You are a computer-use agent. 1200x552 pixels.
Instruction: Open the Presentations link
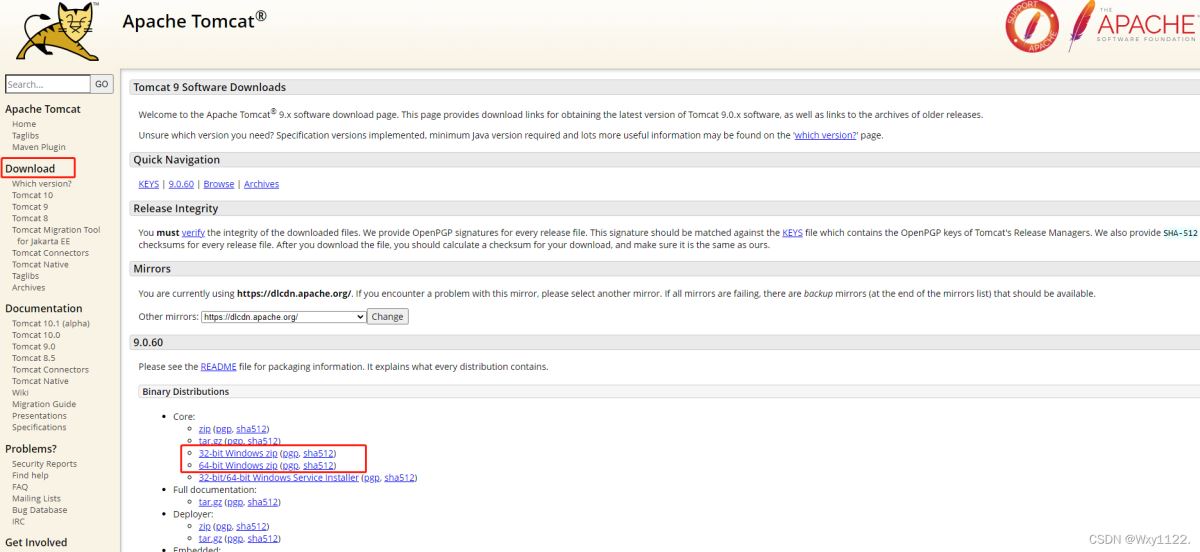[x=39, y=416]
